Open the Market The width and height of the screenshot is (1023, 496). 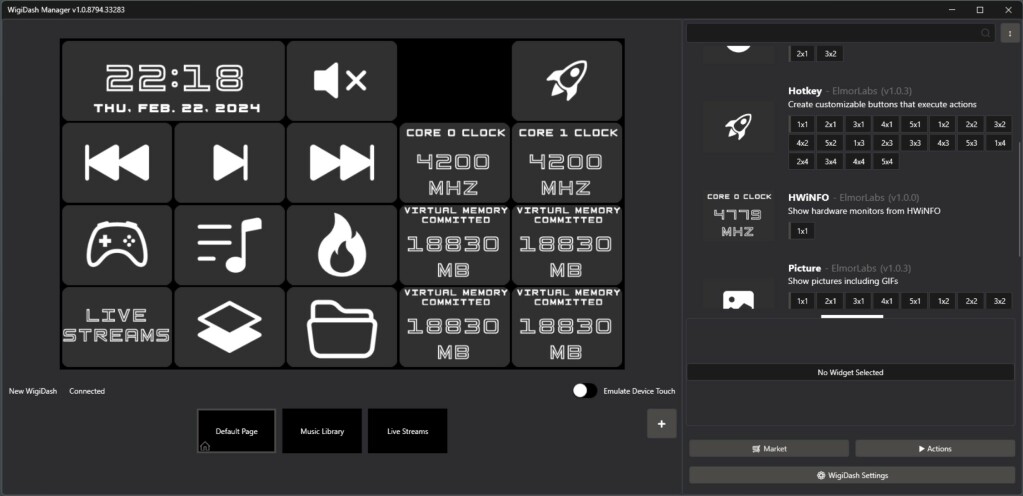pos(768,449)
